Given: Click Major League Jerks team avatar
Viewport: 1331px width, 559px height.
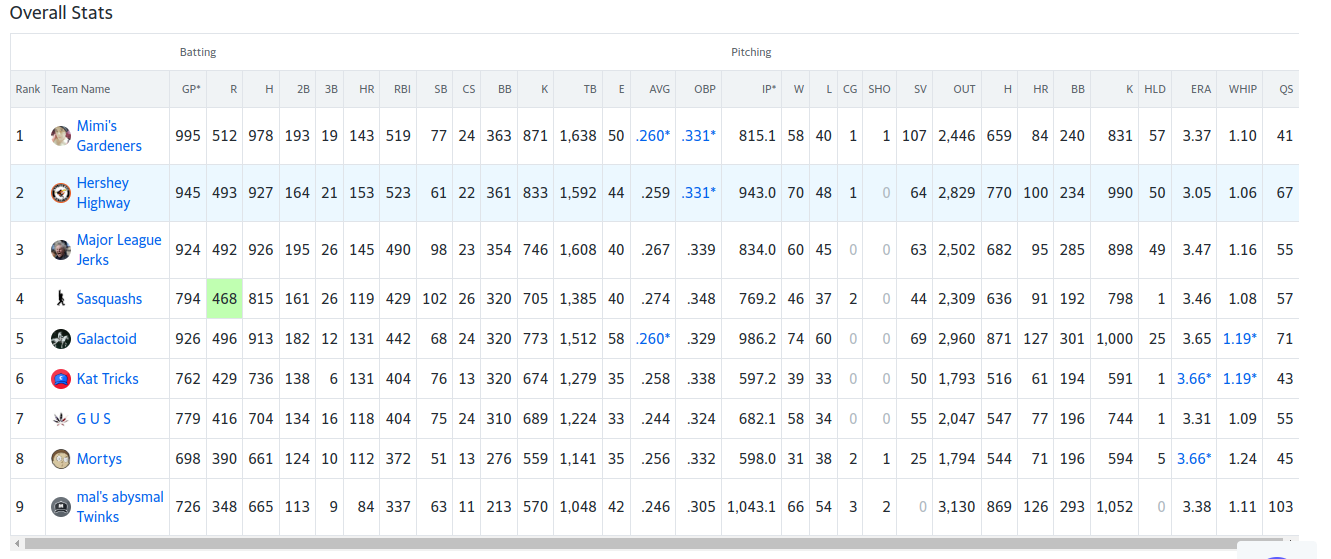Looking at the screenshot, I should click(x=61, y=250).
